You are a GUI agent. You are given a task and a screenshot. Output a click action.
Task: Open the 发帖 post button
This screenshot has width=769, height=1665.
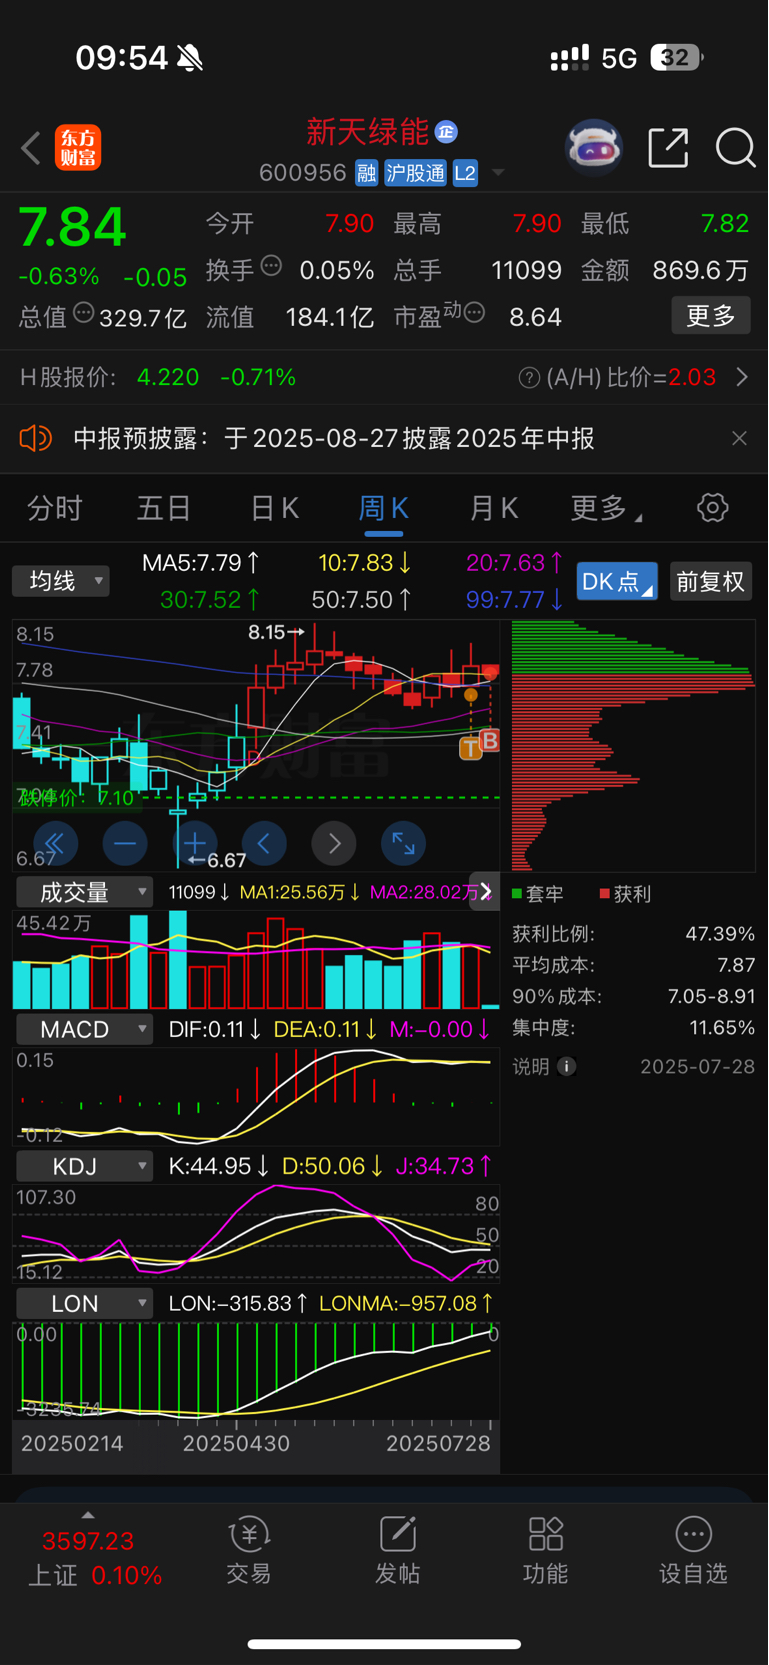397,1550
